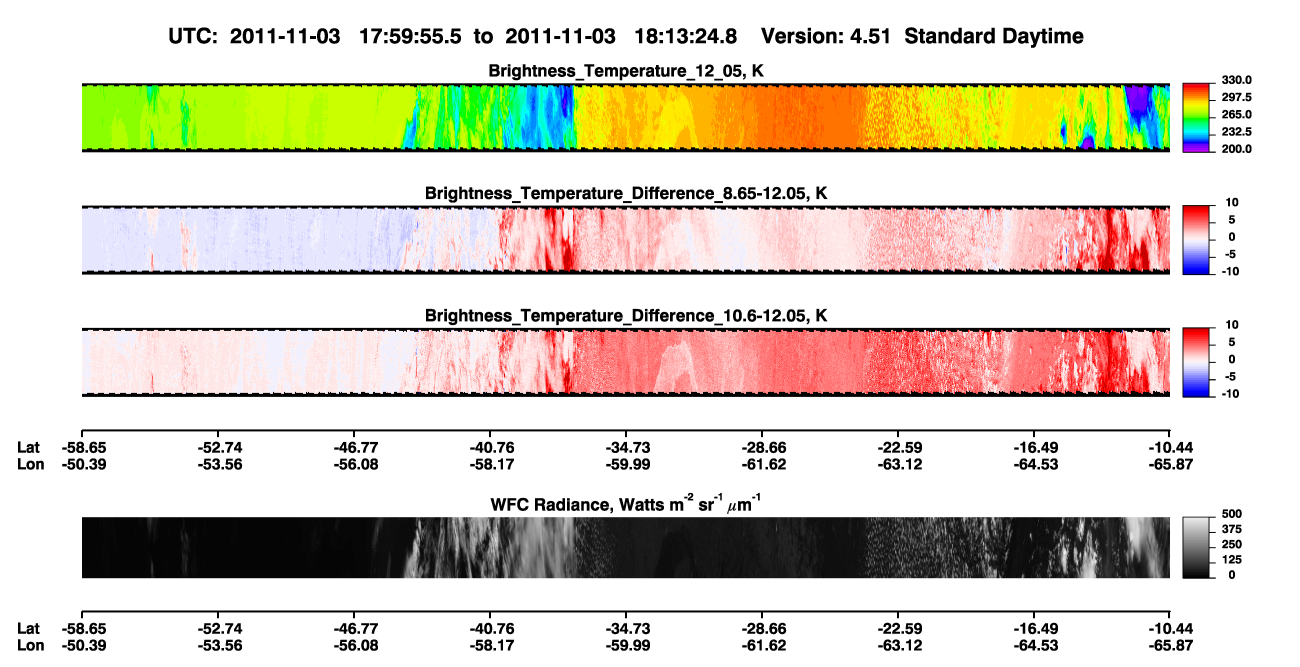The height and width of the screenshot is (667, 1300).
Task: Click the "Lat" label below WFC Radiance panel
Action: [x=29, y=628]
